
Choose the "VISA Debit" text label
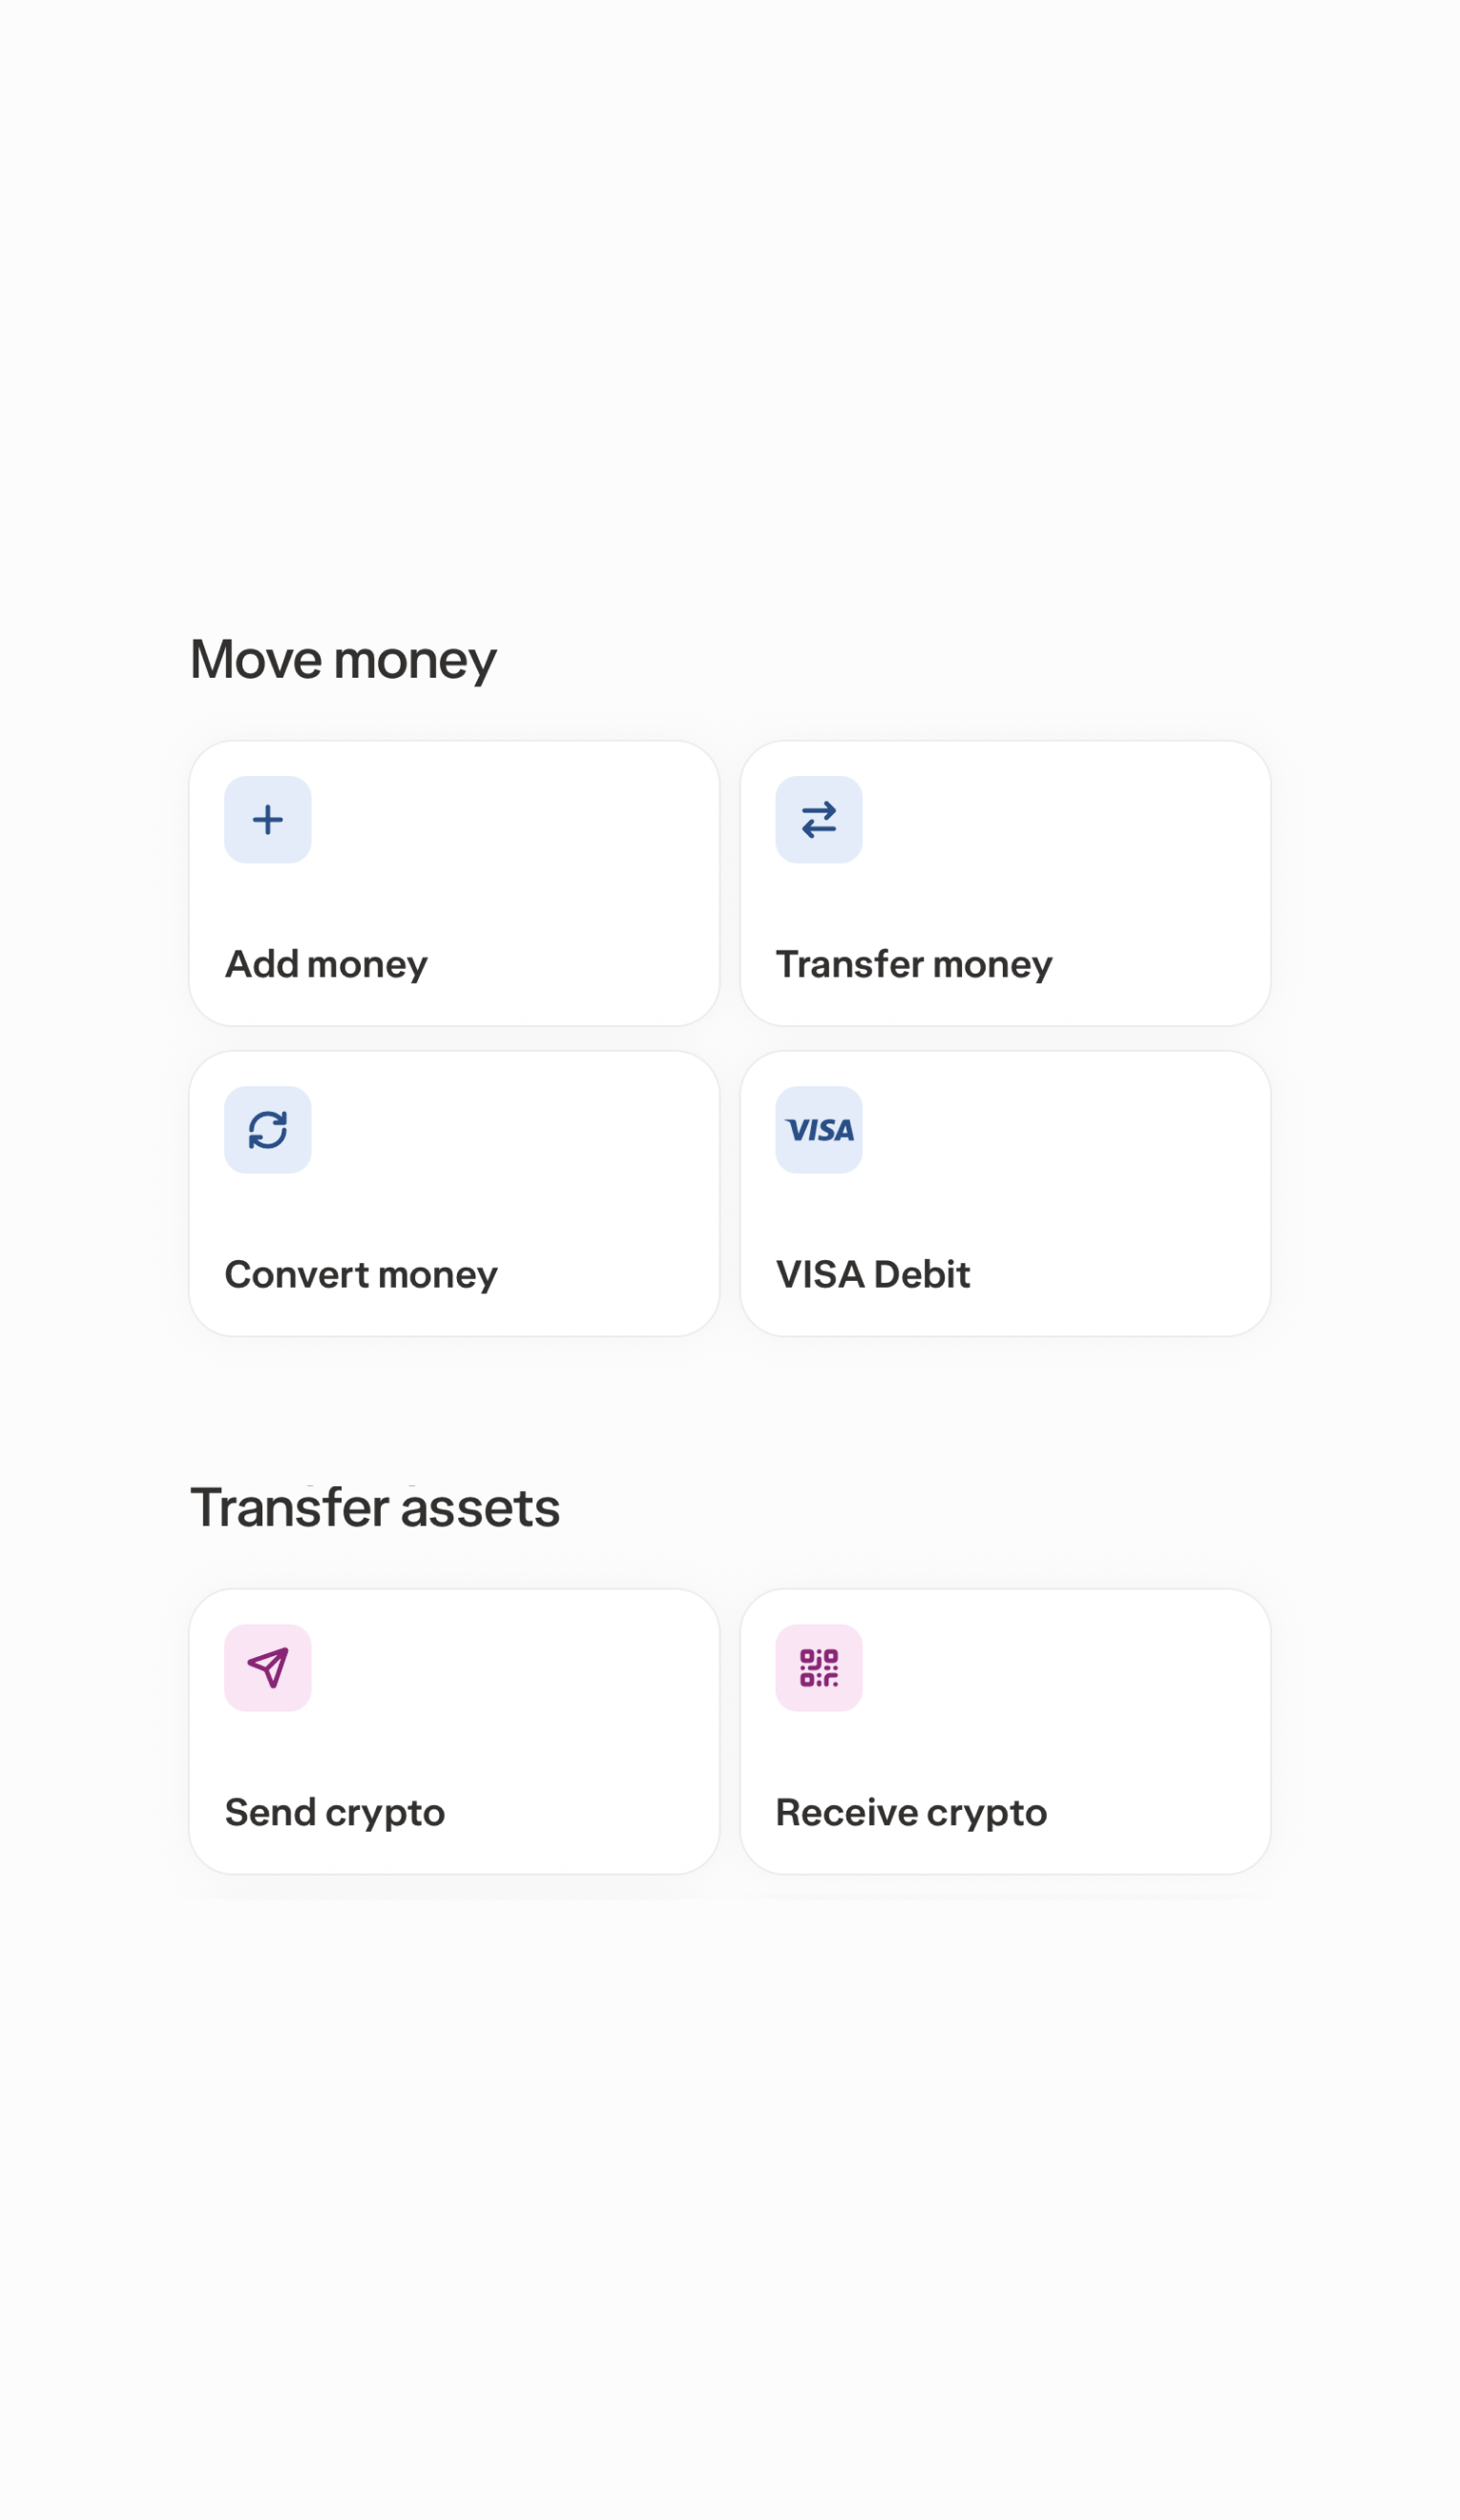(x=872, y=1275)
